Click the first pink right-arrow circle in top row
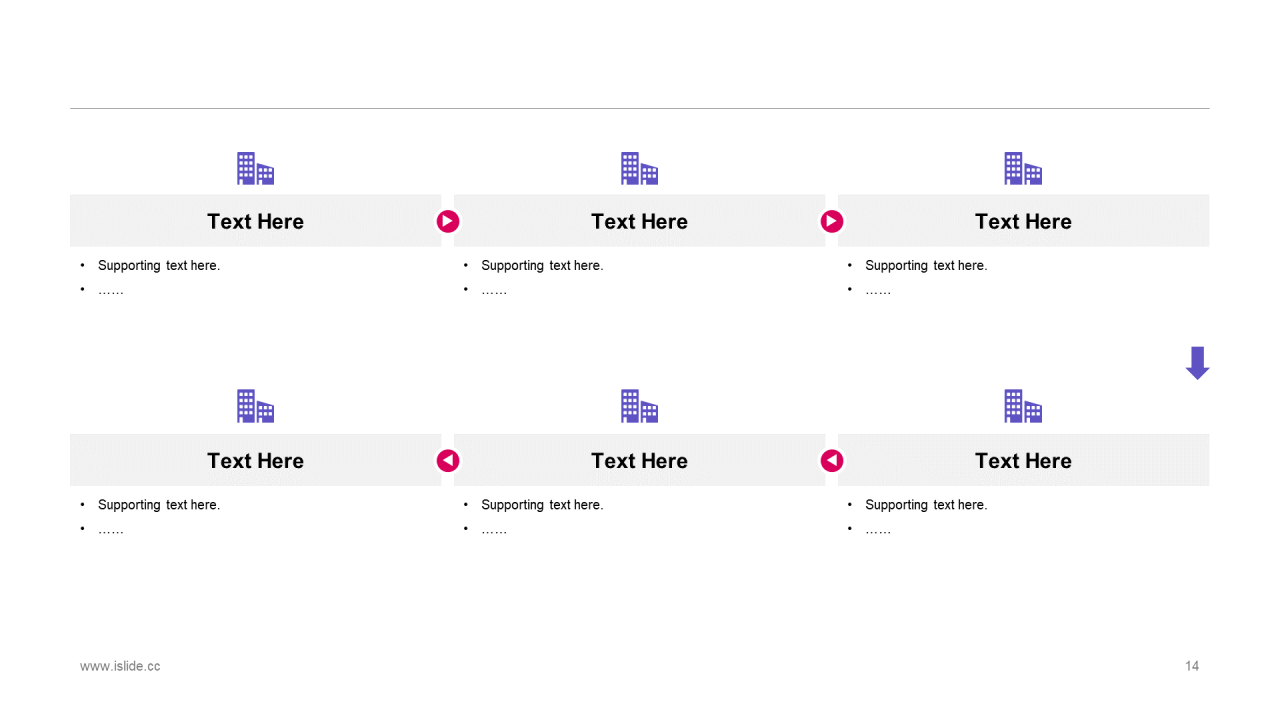1280x720 pixels. click(448, 221)
